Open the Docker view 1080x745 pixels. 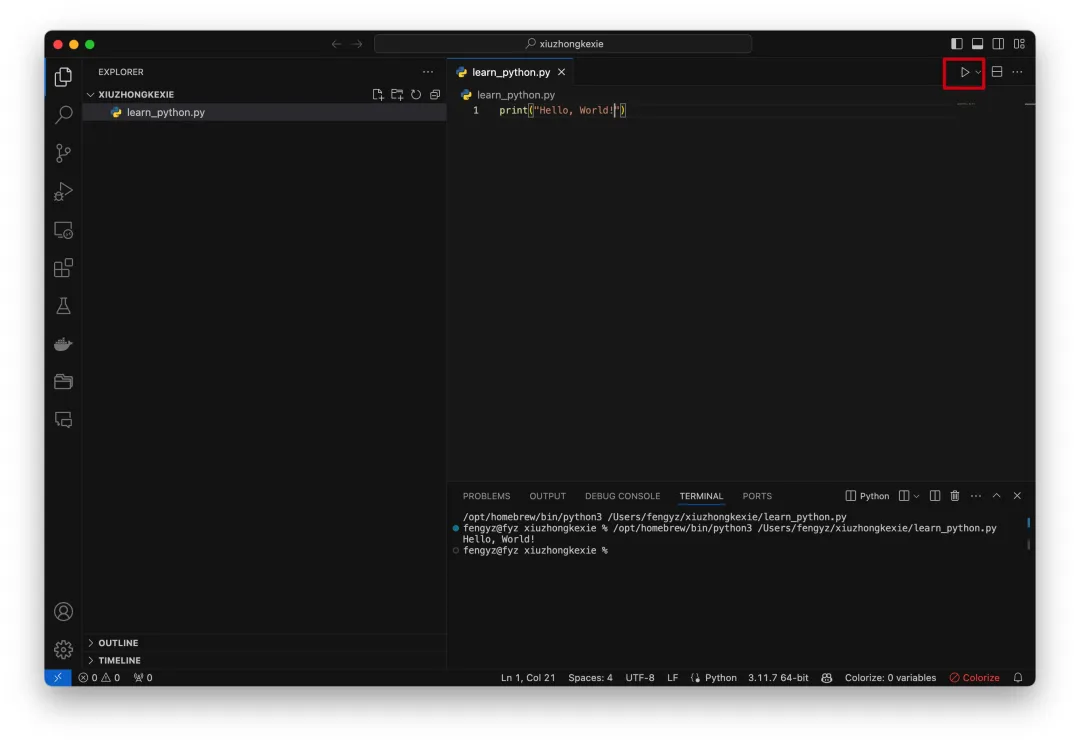pos(63,344)
